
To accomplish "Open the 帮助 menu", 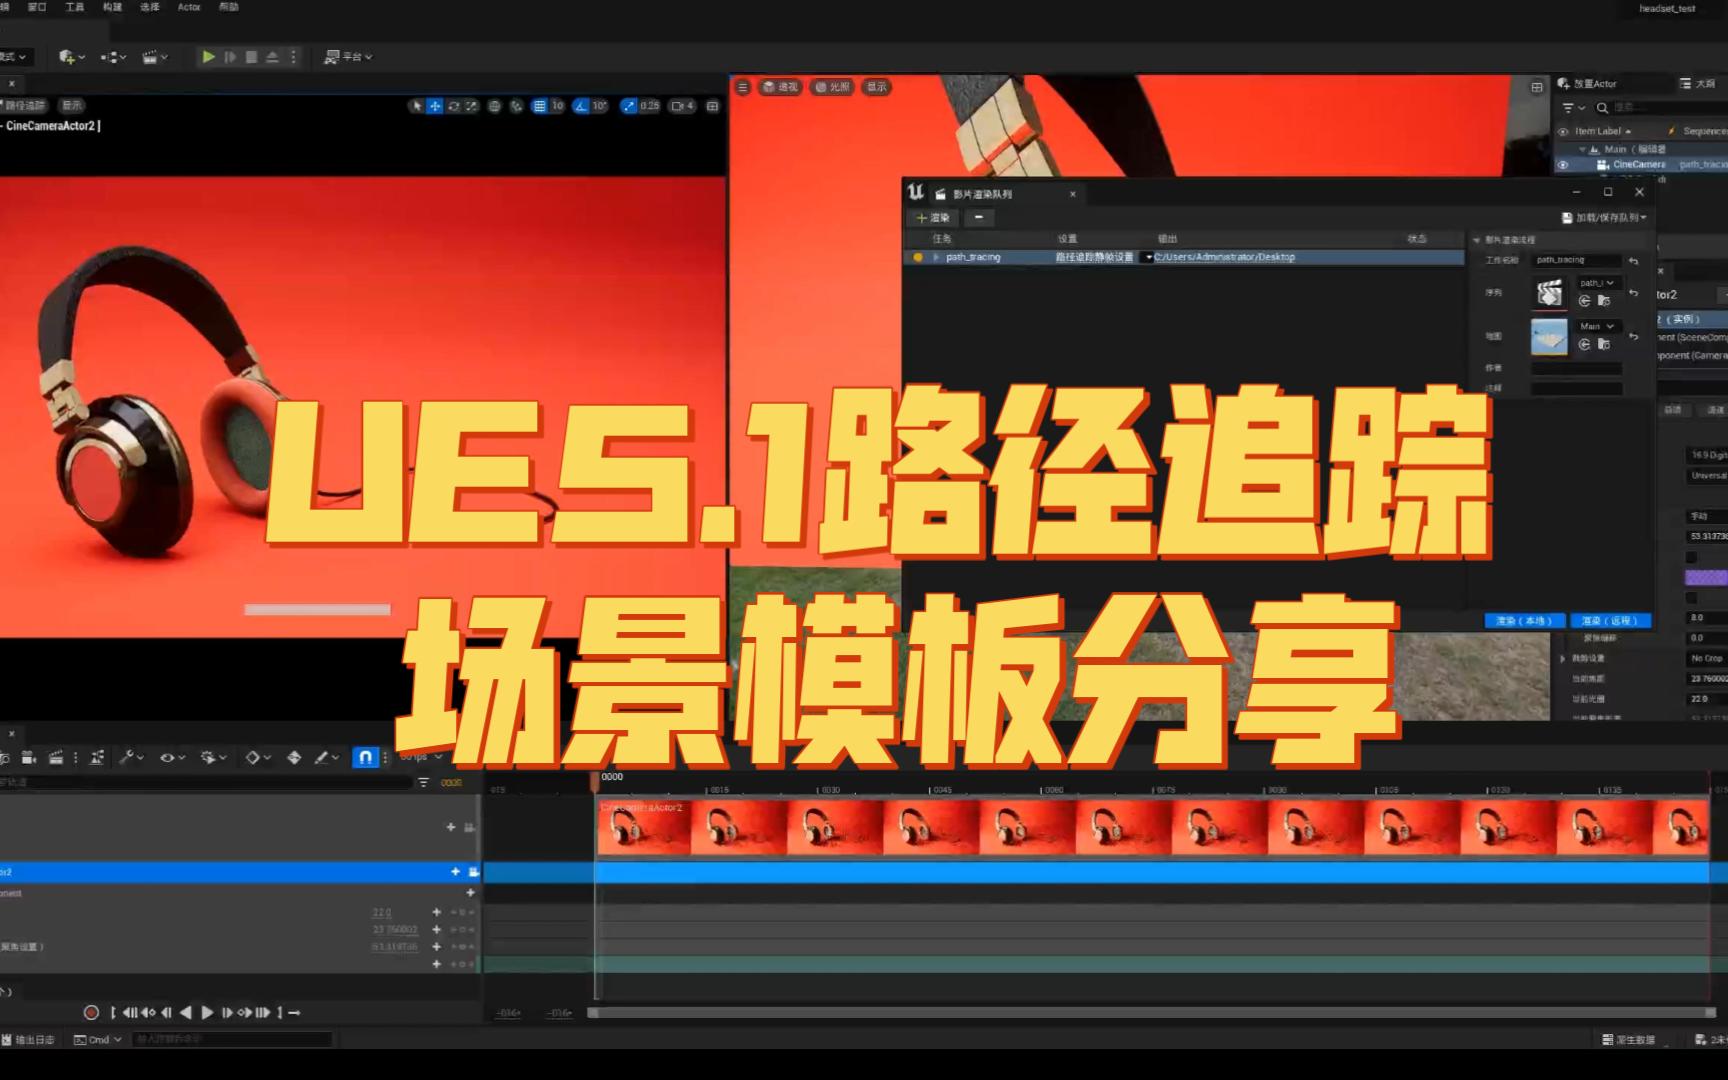I will coord(229,7).
